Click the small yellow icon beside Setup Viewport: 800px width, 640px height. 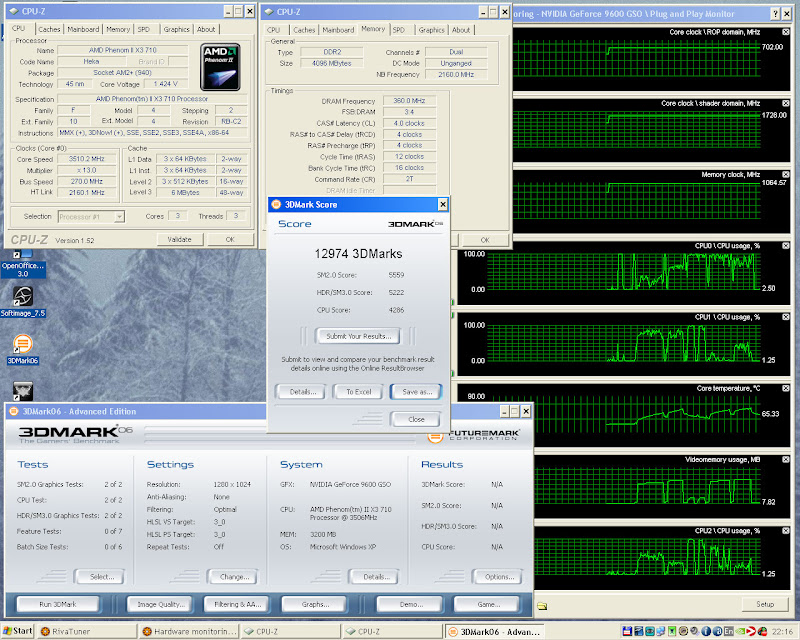coord(541,605)
